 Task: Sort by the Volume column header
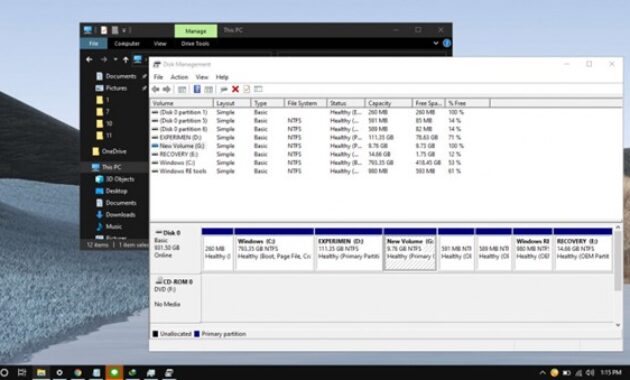point(182,103)
